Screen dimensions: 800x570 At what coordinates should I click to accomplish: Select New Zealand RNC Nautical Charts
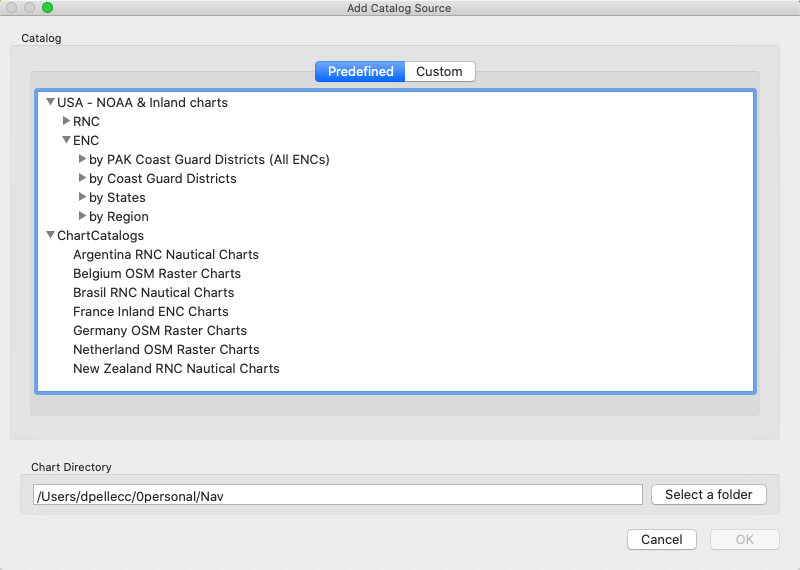[x=176, y=368]
